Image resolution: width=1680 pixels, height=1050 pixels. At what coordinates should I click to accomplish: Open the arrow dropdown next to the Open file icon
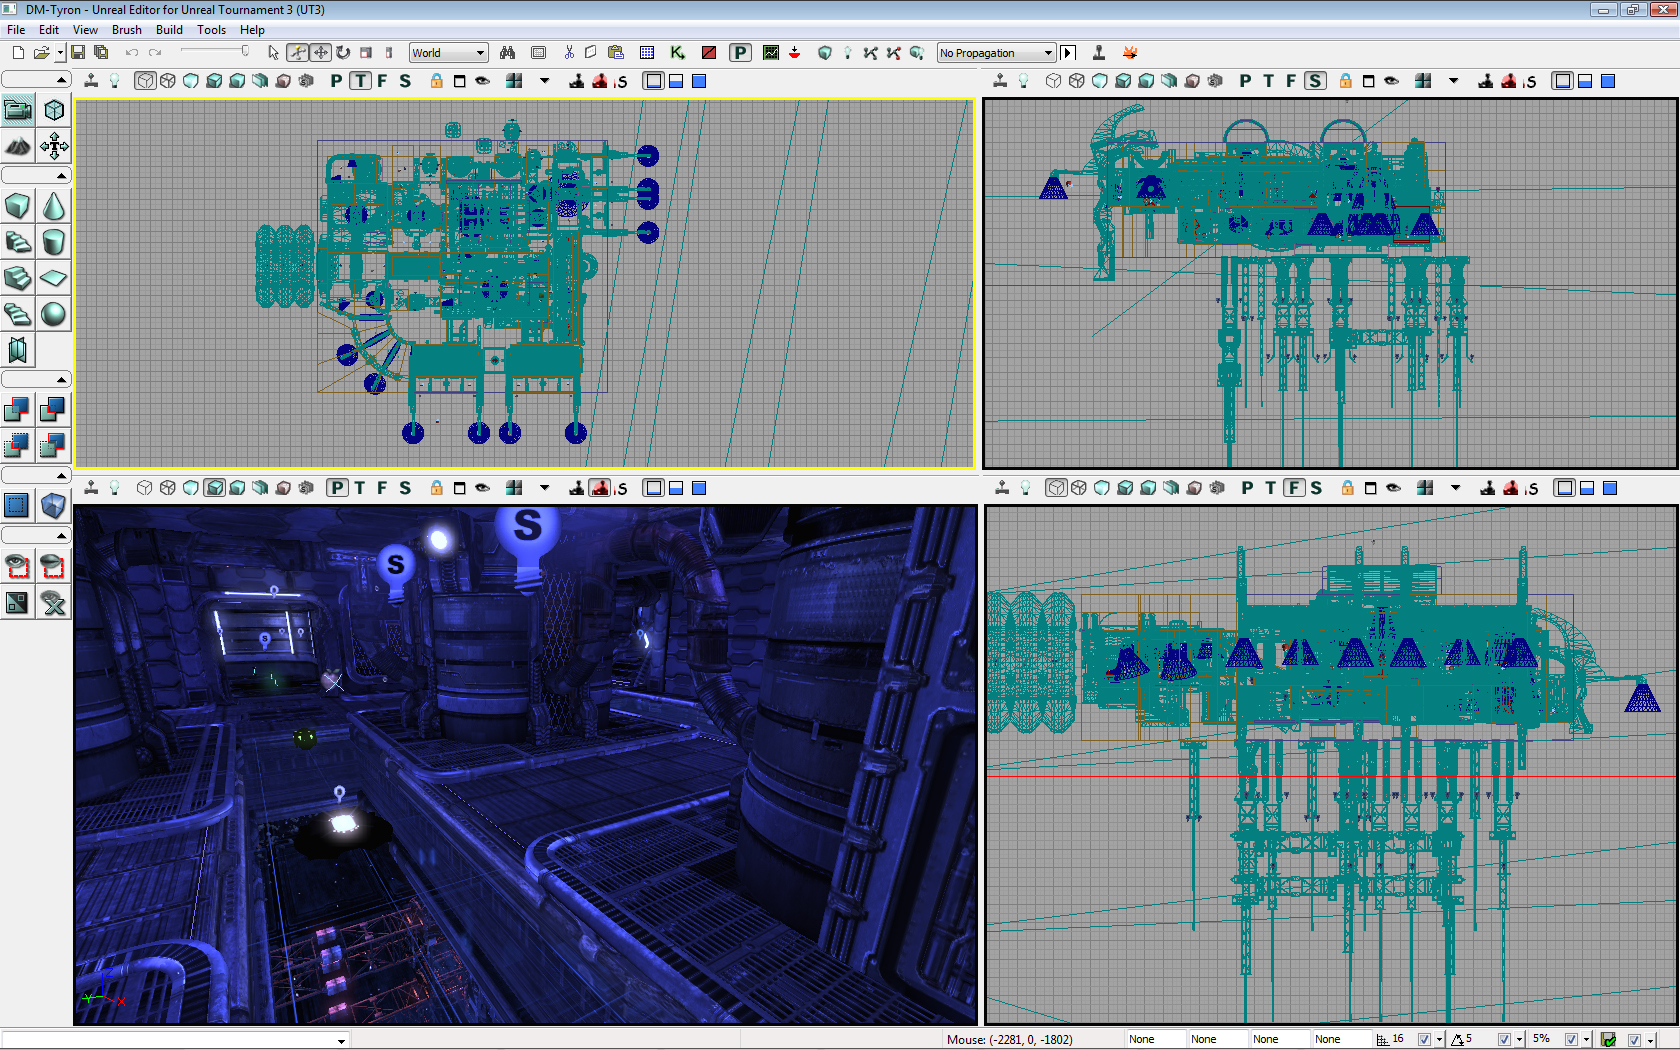[60, 52]
